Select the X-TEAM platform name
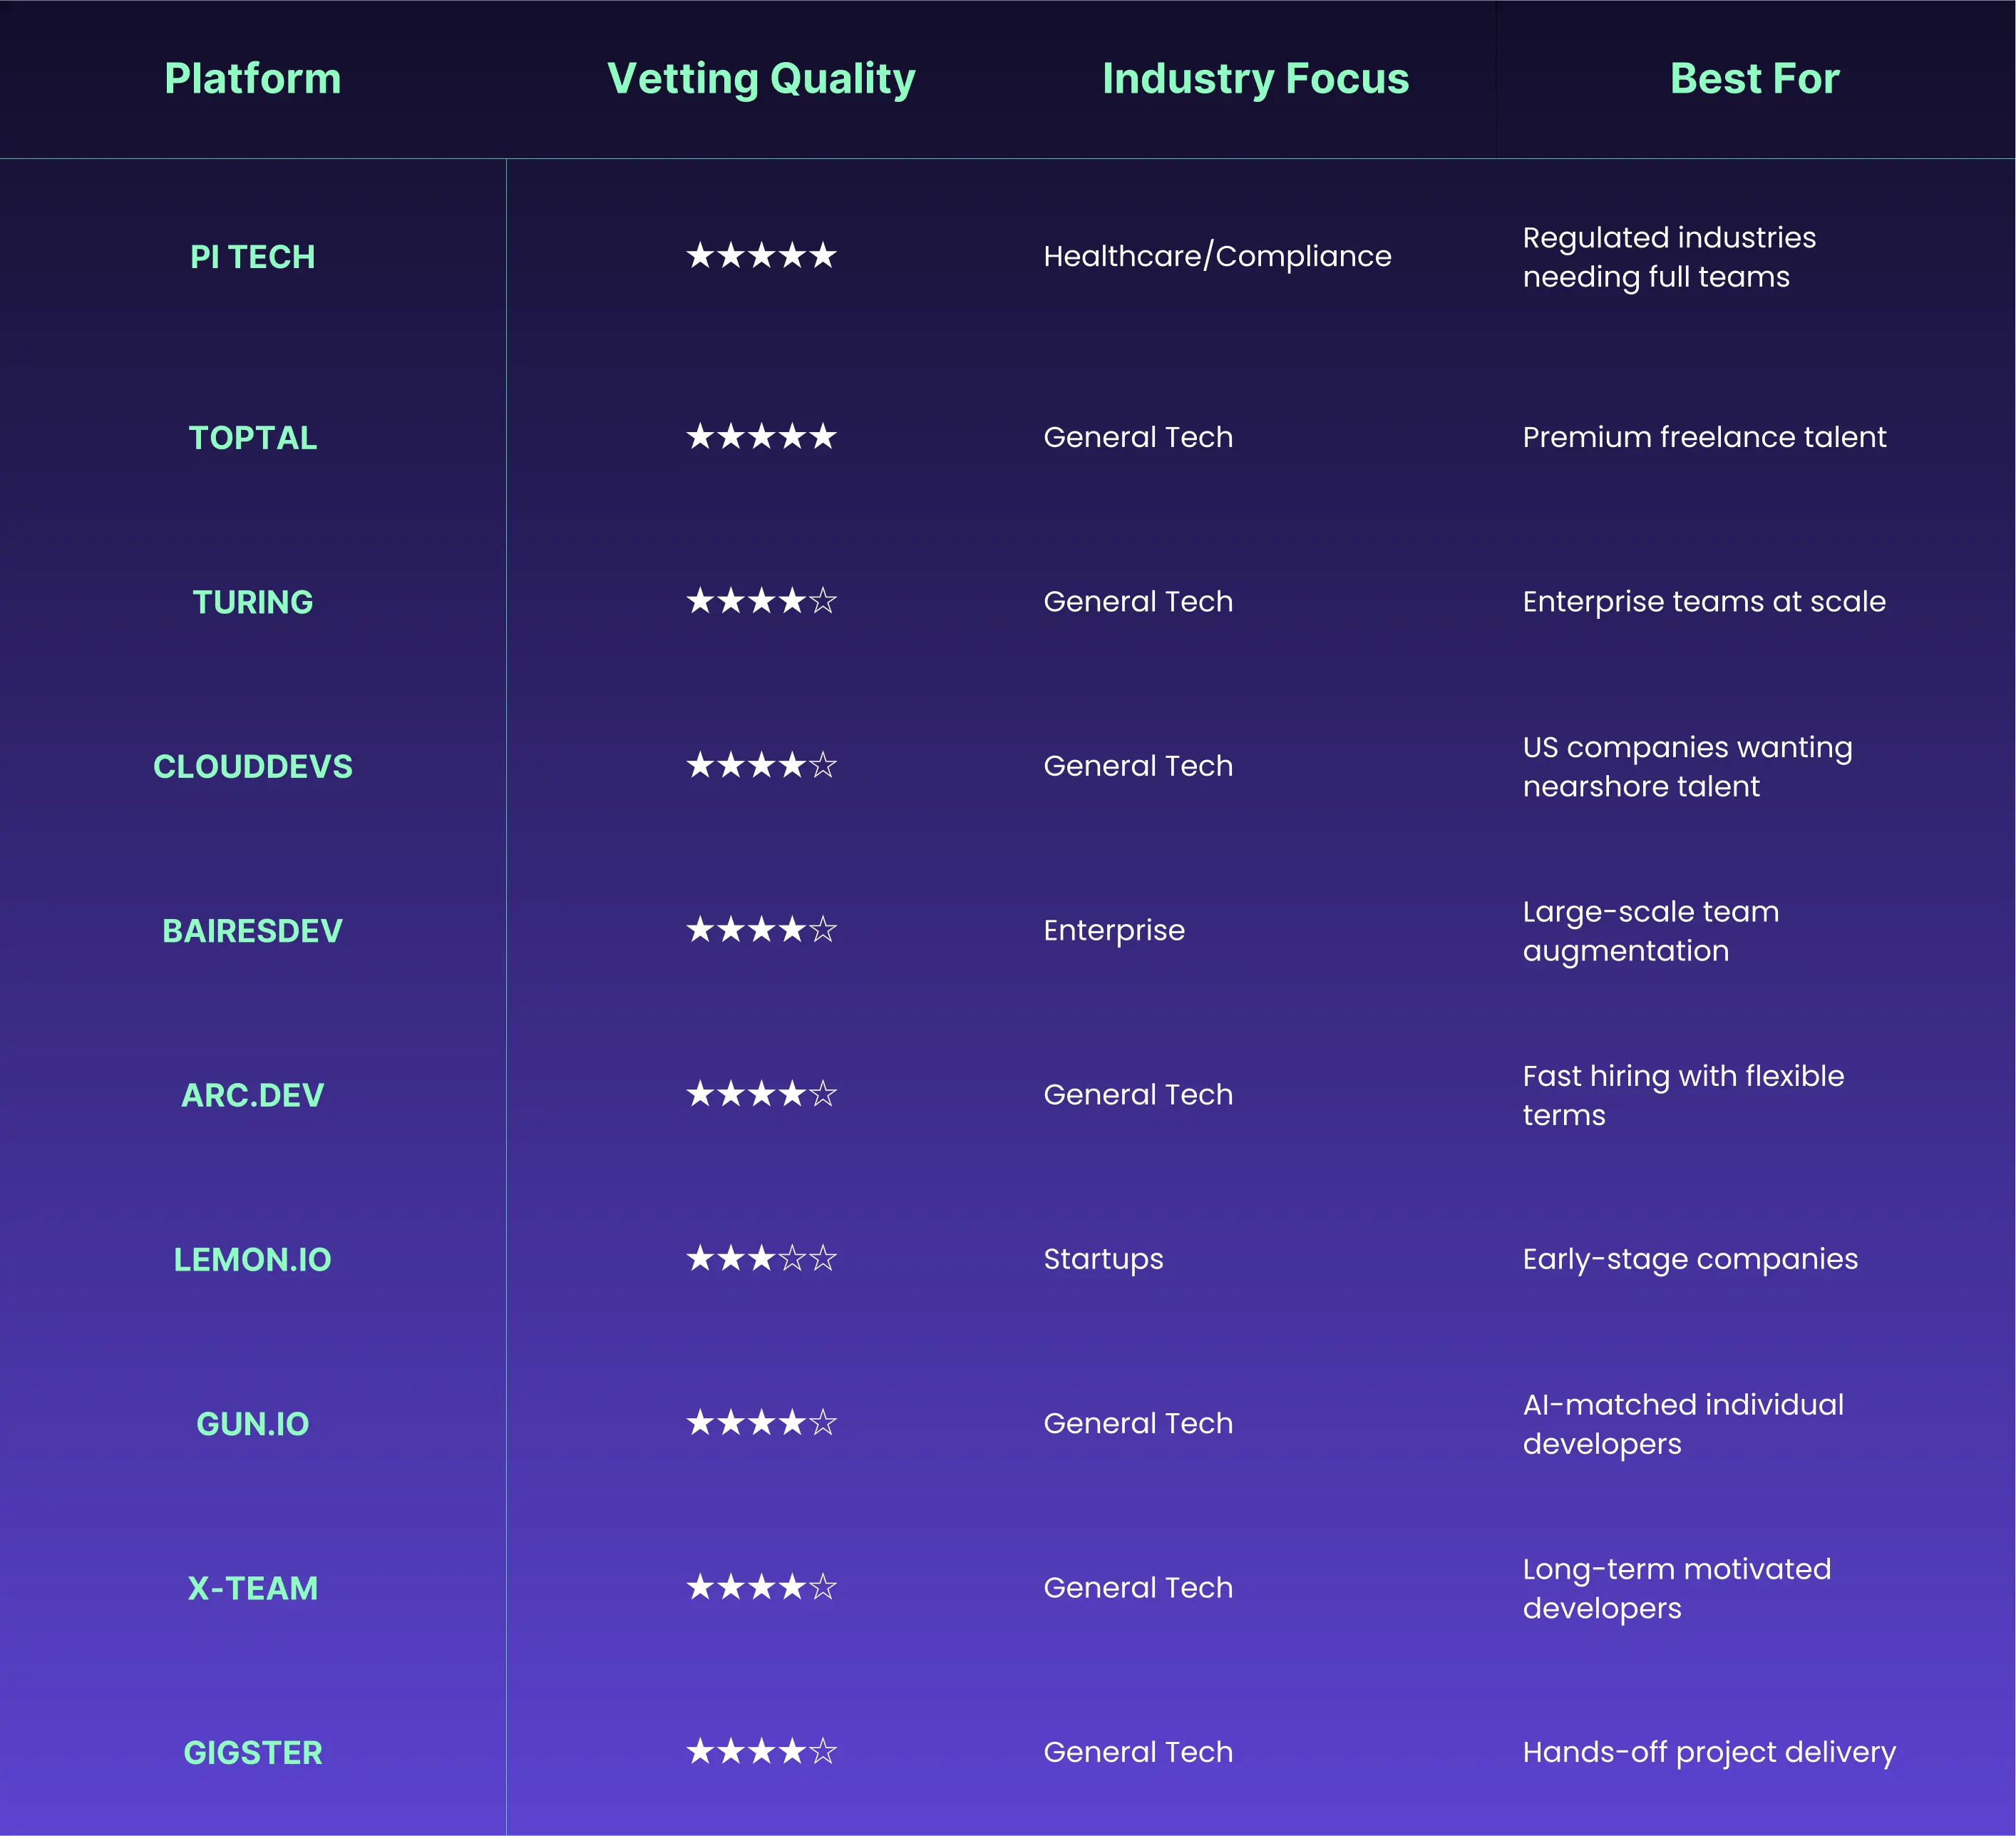The height and width of the screenshot is (1836, 2016). [253, 1588]
